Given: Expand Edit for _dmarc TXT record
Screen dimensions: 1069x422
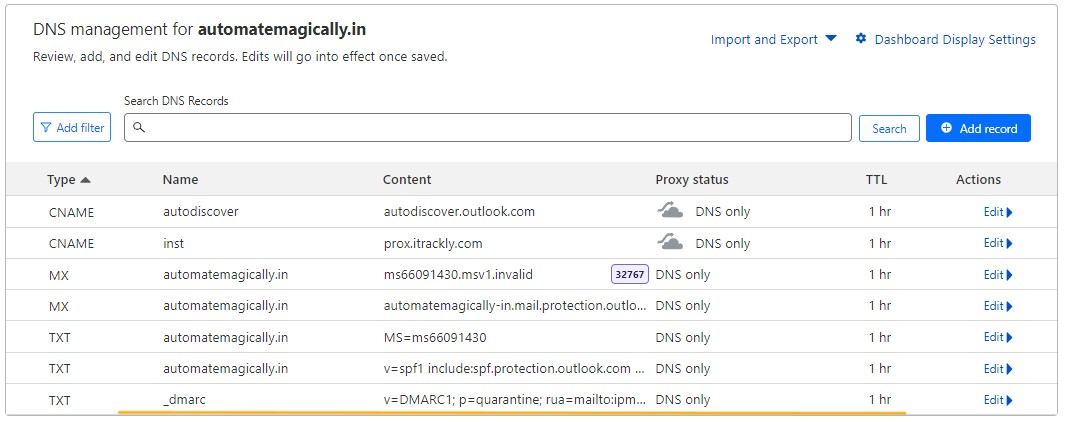Looking at the screenshot, I should click(998, 400).
